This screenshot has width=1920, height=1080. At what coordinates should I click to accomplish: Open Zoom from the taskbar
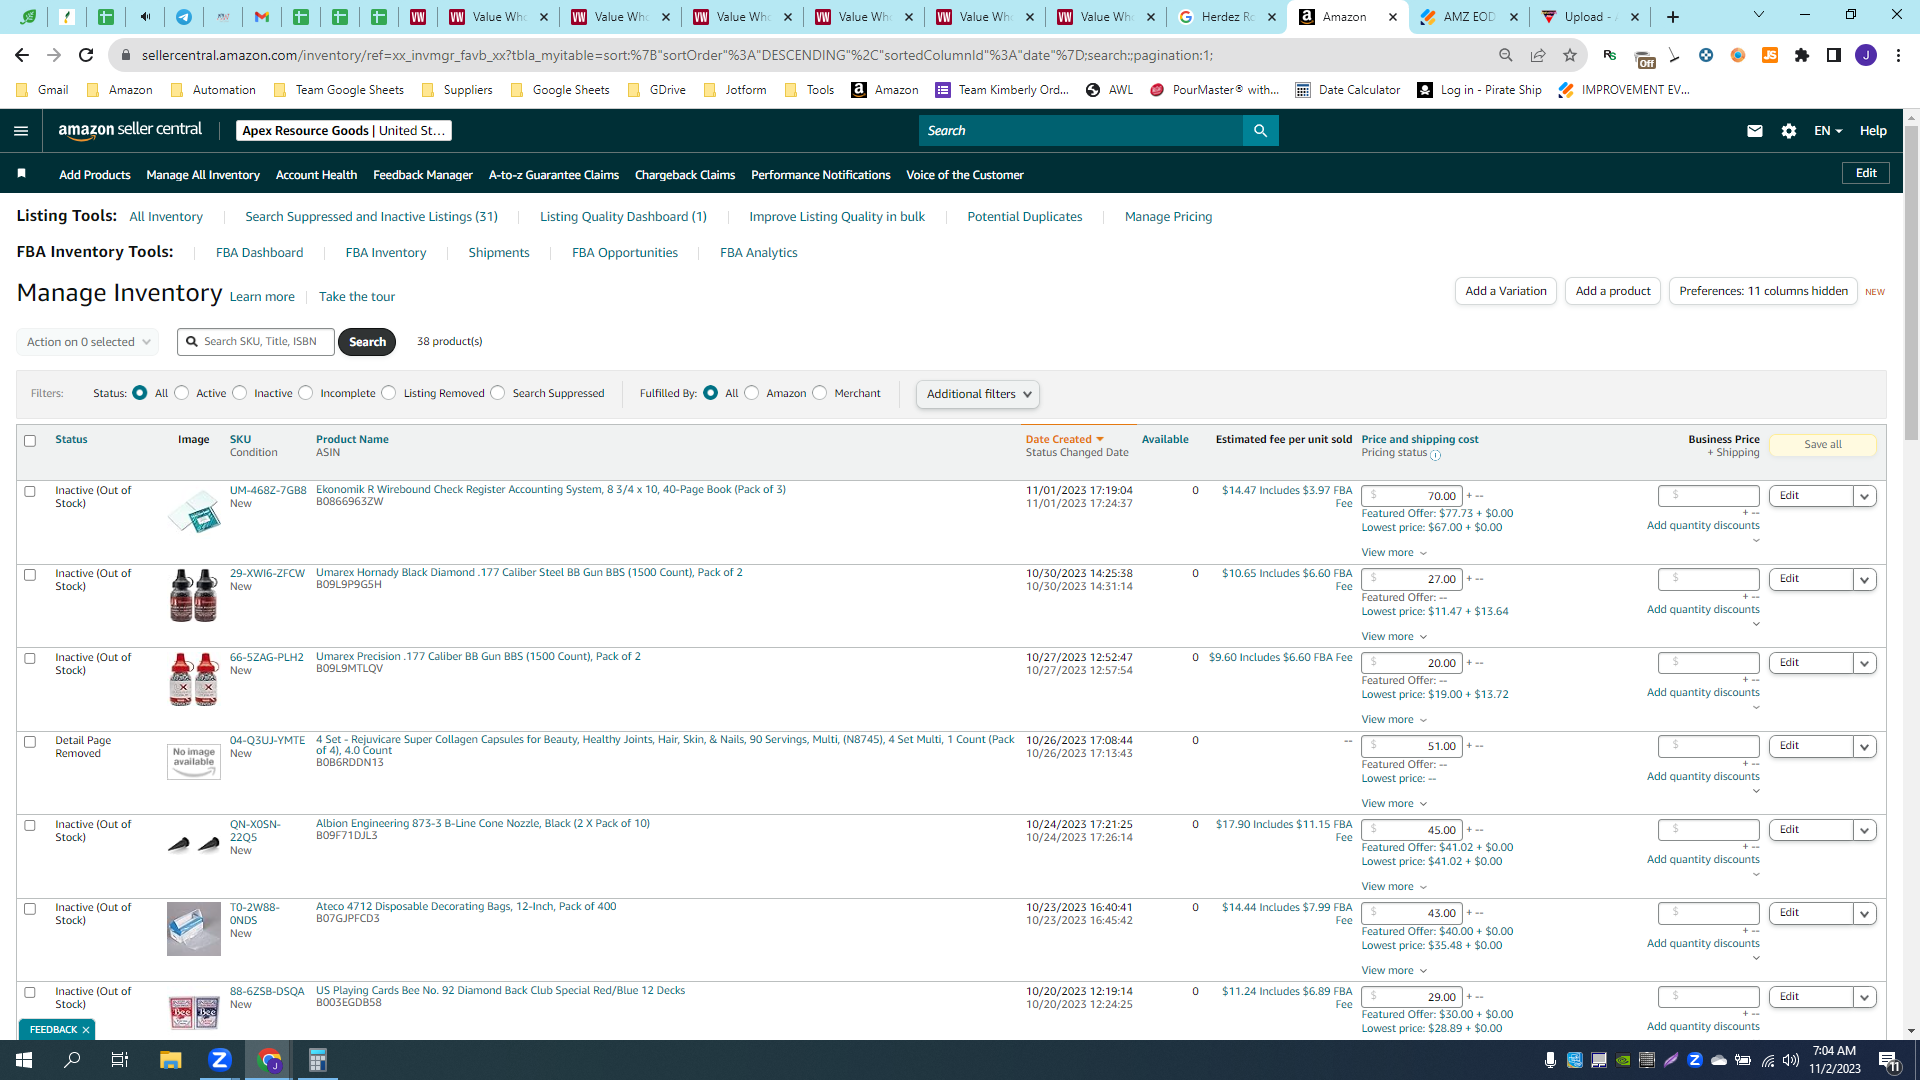tap(220, 1060)
